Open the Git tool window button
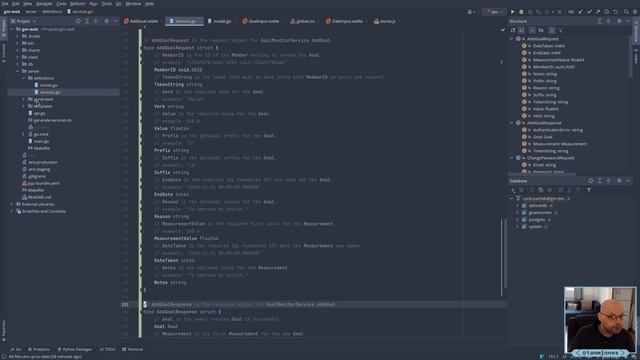Screen dimensions: 640x360 16,349
